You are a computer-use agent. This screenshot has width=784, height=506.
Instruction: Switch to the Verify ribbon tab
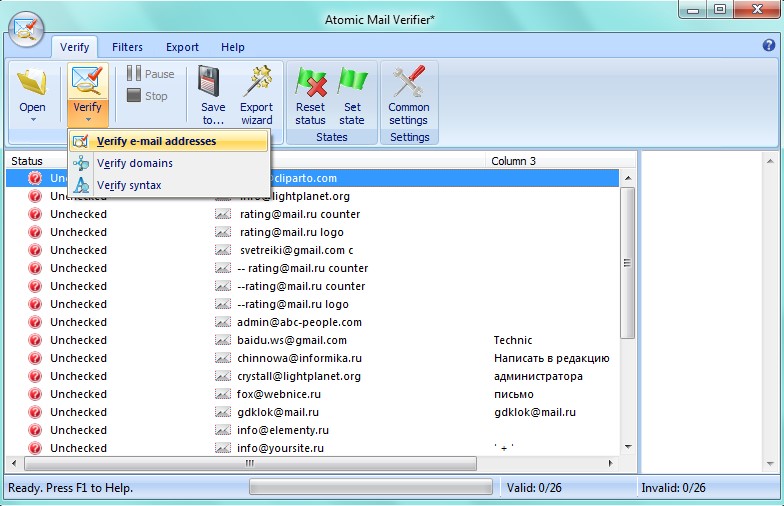coord(74,47)
